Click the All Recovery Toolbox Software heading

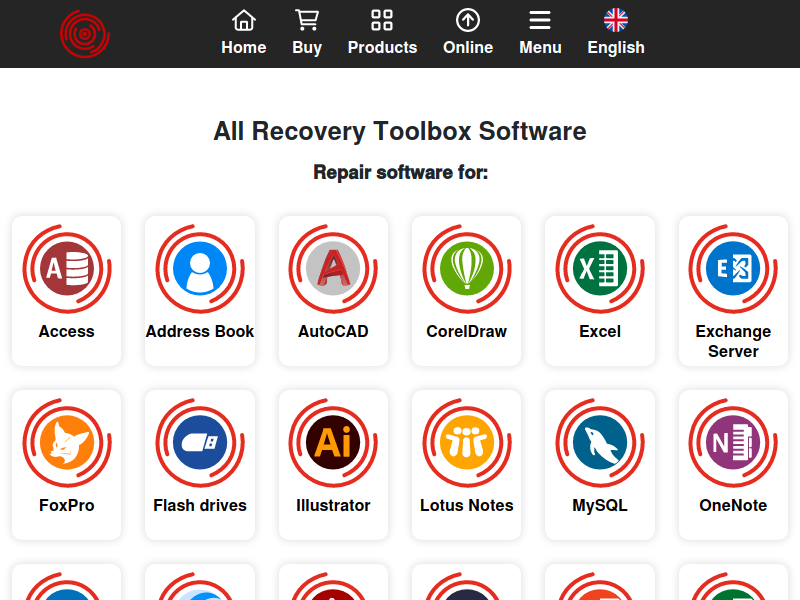point(400,131)
